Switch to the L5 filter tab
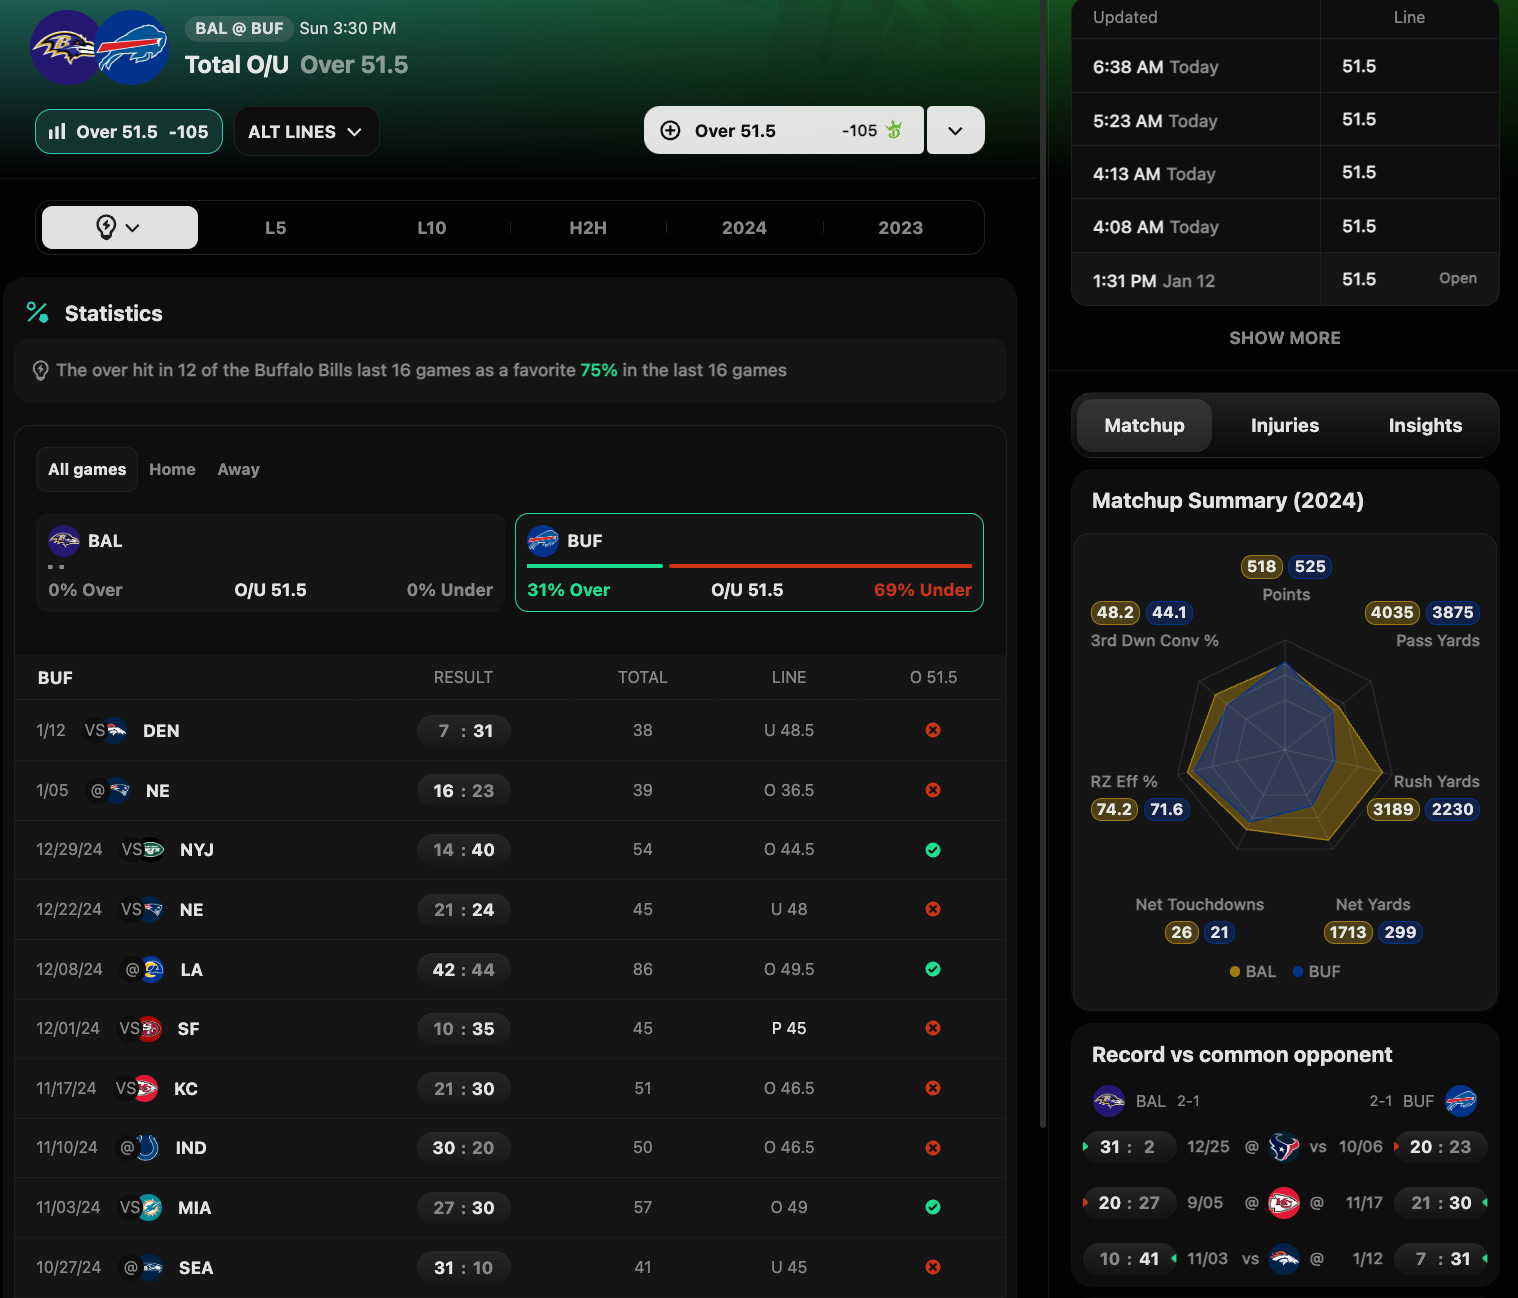 pyautogui.click(x=276, y=228)
